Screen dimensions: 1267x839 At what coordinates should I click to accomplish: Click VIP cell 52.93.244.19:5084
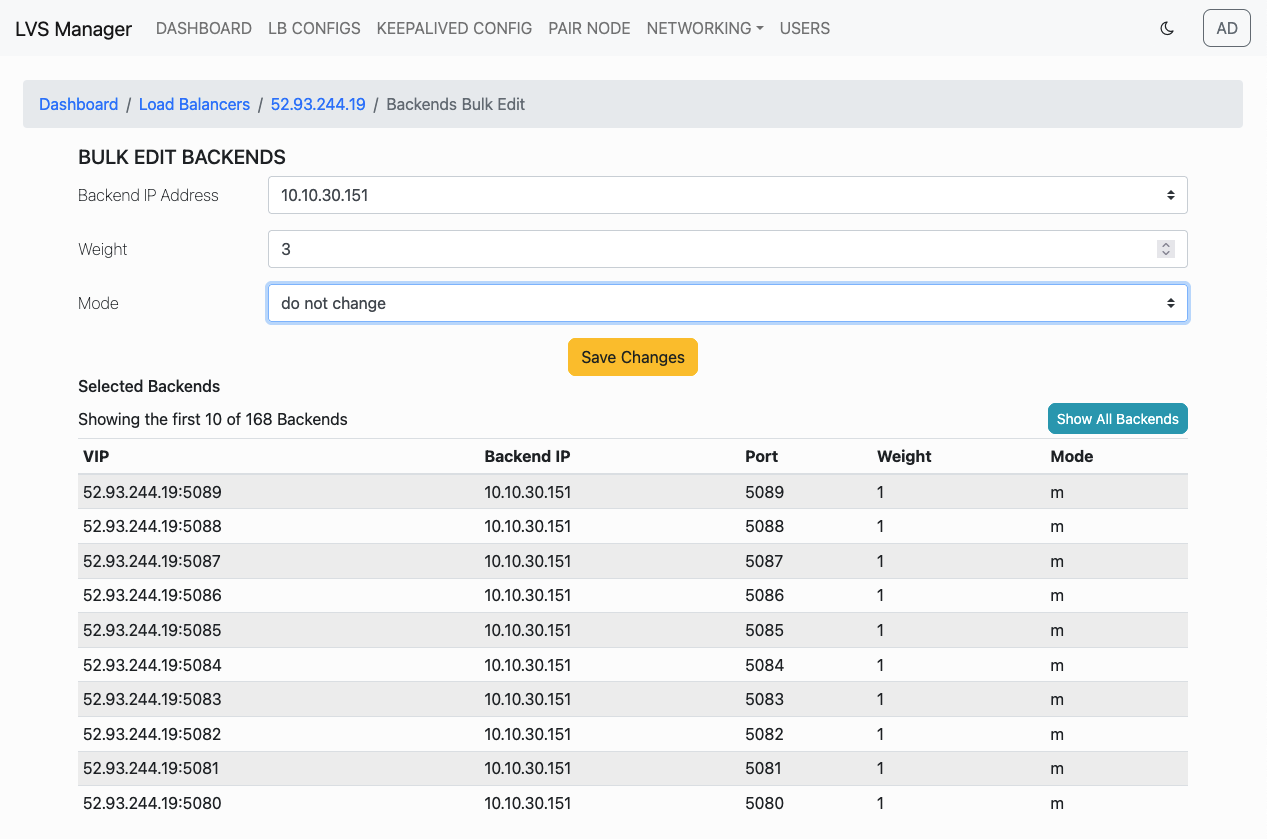tap(152, 665)
